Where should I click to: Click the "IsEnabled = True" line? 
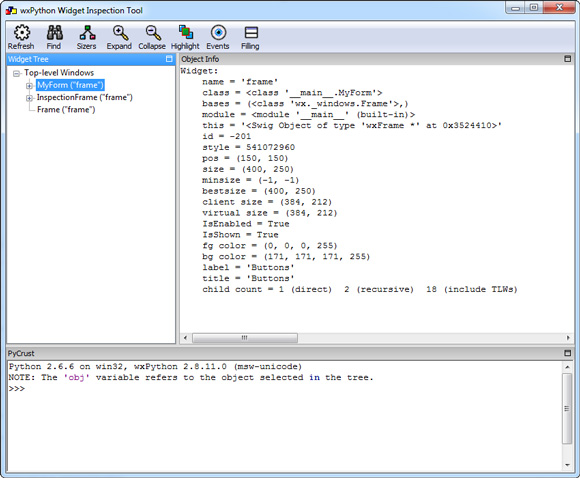[x=246, y=224]
